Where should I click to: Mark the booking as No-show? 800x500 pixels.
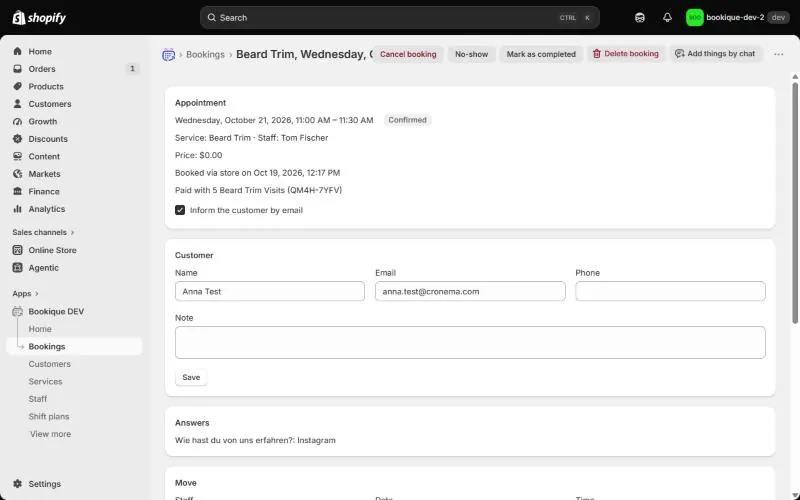(471, 54)
